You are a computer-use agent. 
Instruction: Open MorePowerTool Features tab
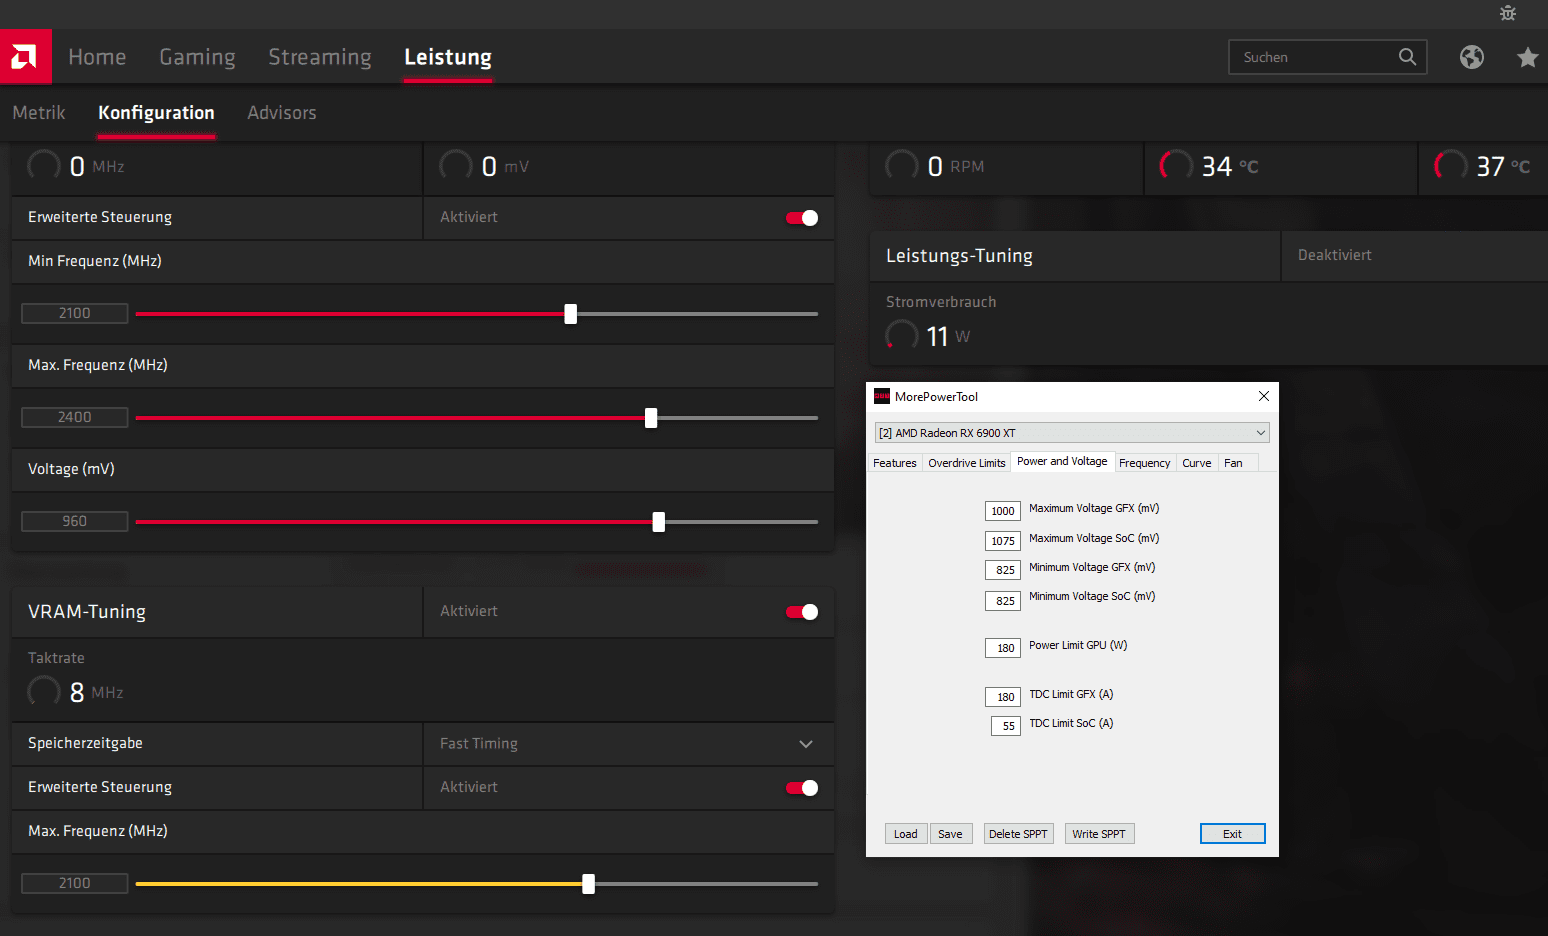point(895,463)
